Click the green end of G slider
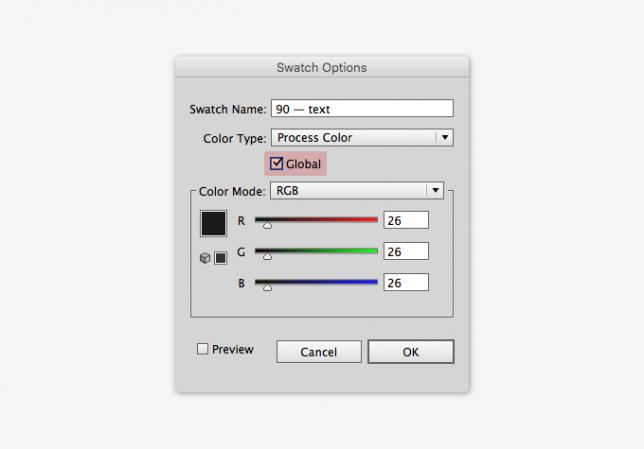Image resolution: width=644 pixels, height=449 pixels. (x=374, y=251)
